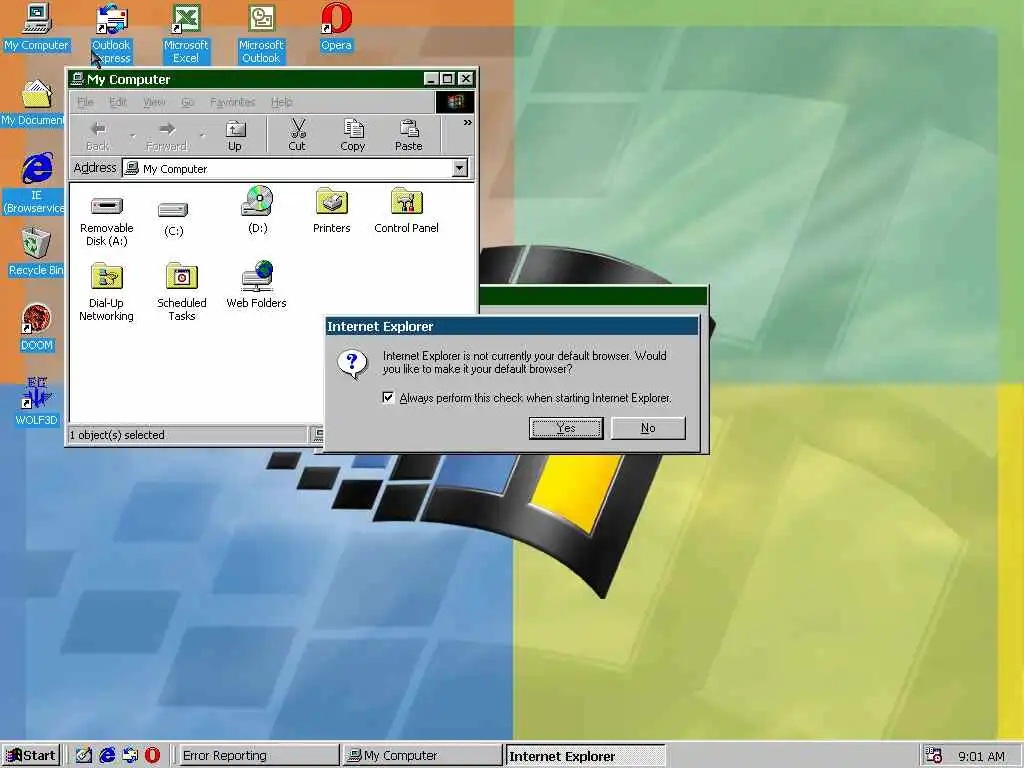Select the DOOM desktop shortcut
This screenshot has width=1024, height=768.
[x=37, y=327]
